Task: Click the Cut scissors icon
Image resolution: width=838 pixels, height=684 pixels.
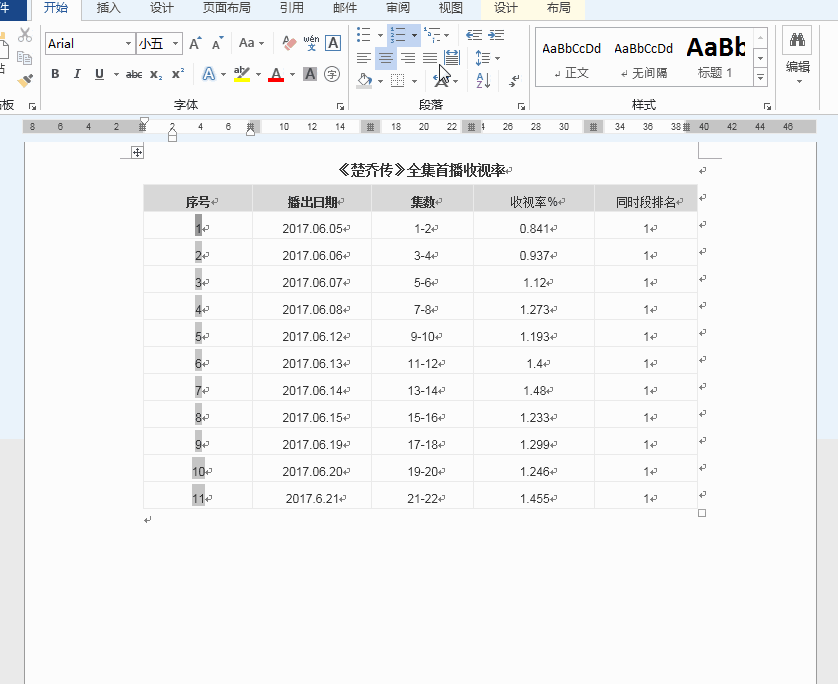Action: tap(25, 35)
